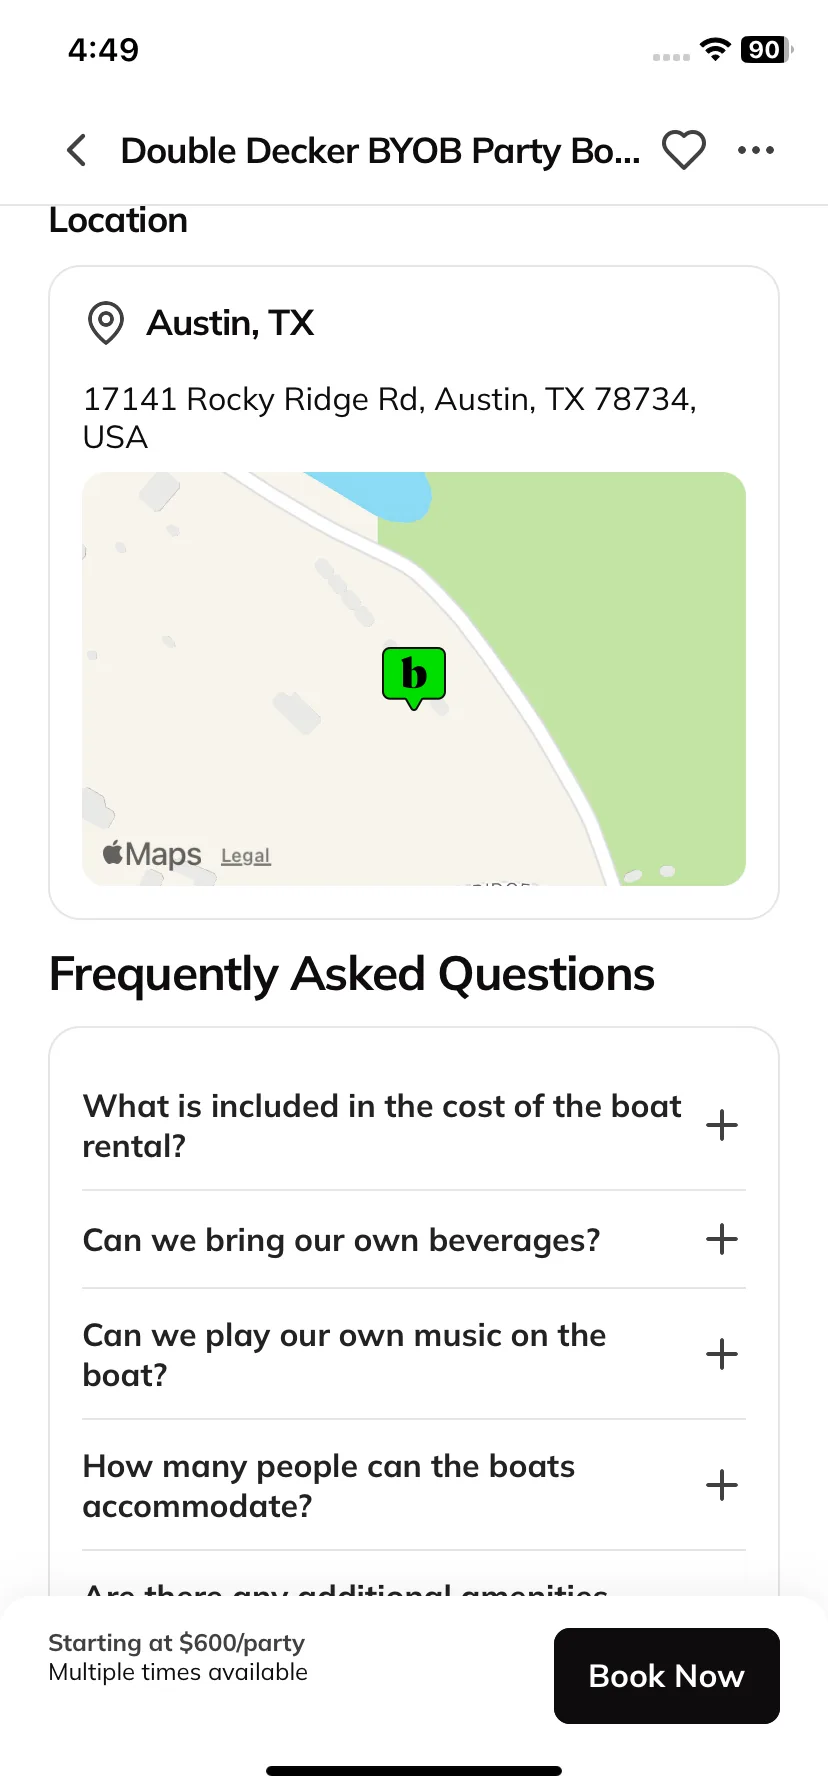Tap the plus icon next to beverages question
This screenshot has width=828, height=1792.
click(722, 1240)
